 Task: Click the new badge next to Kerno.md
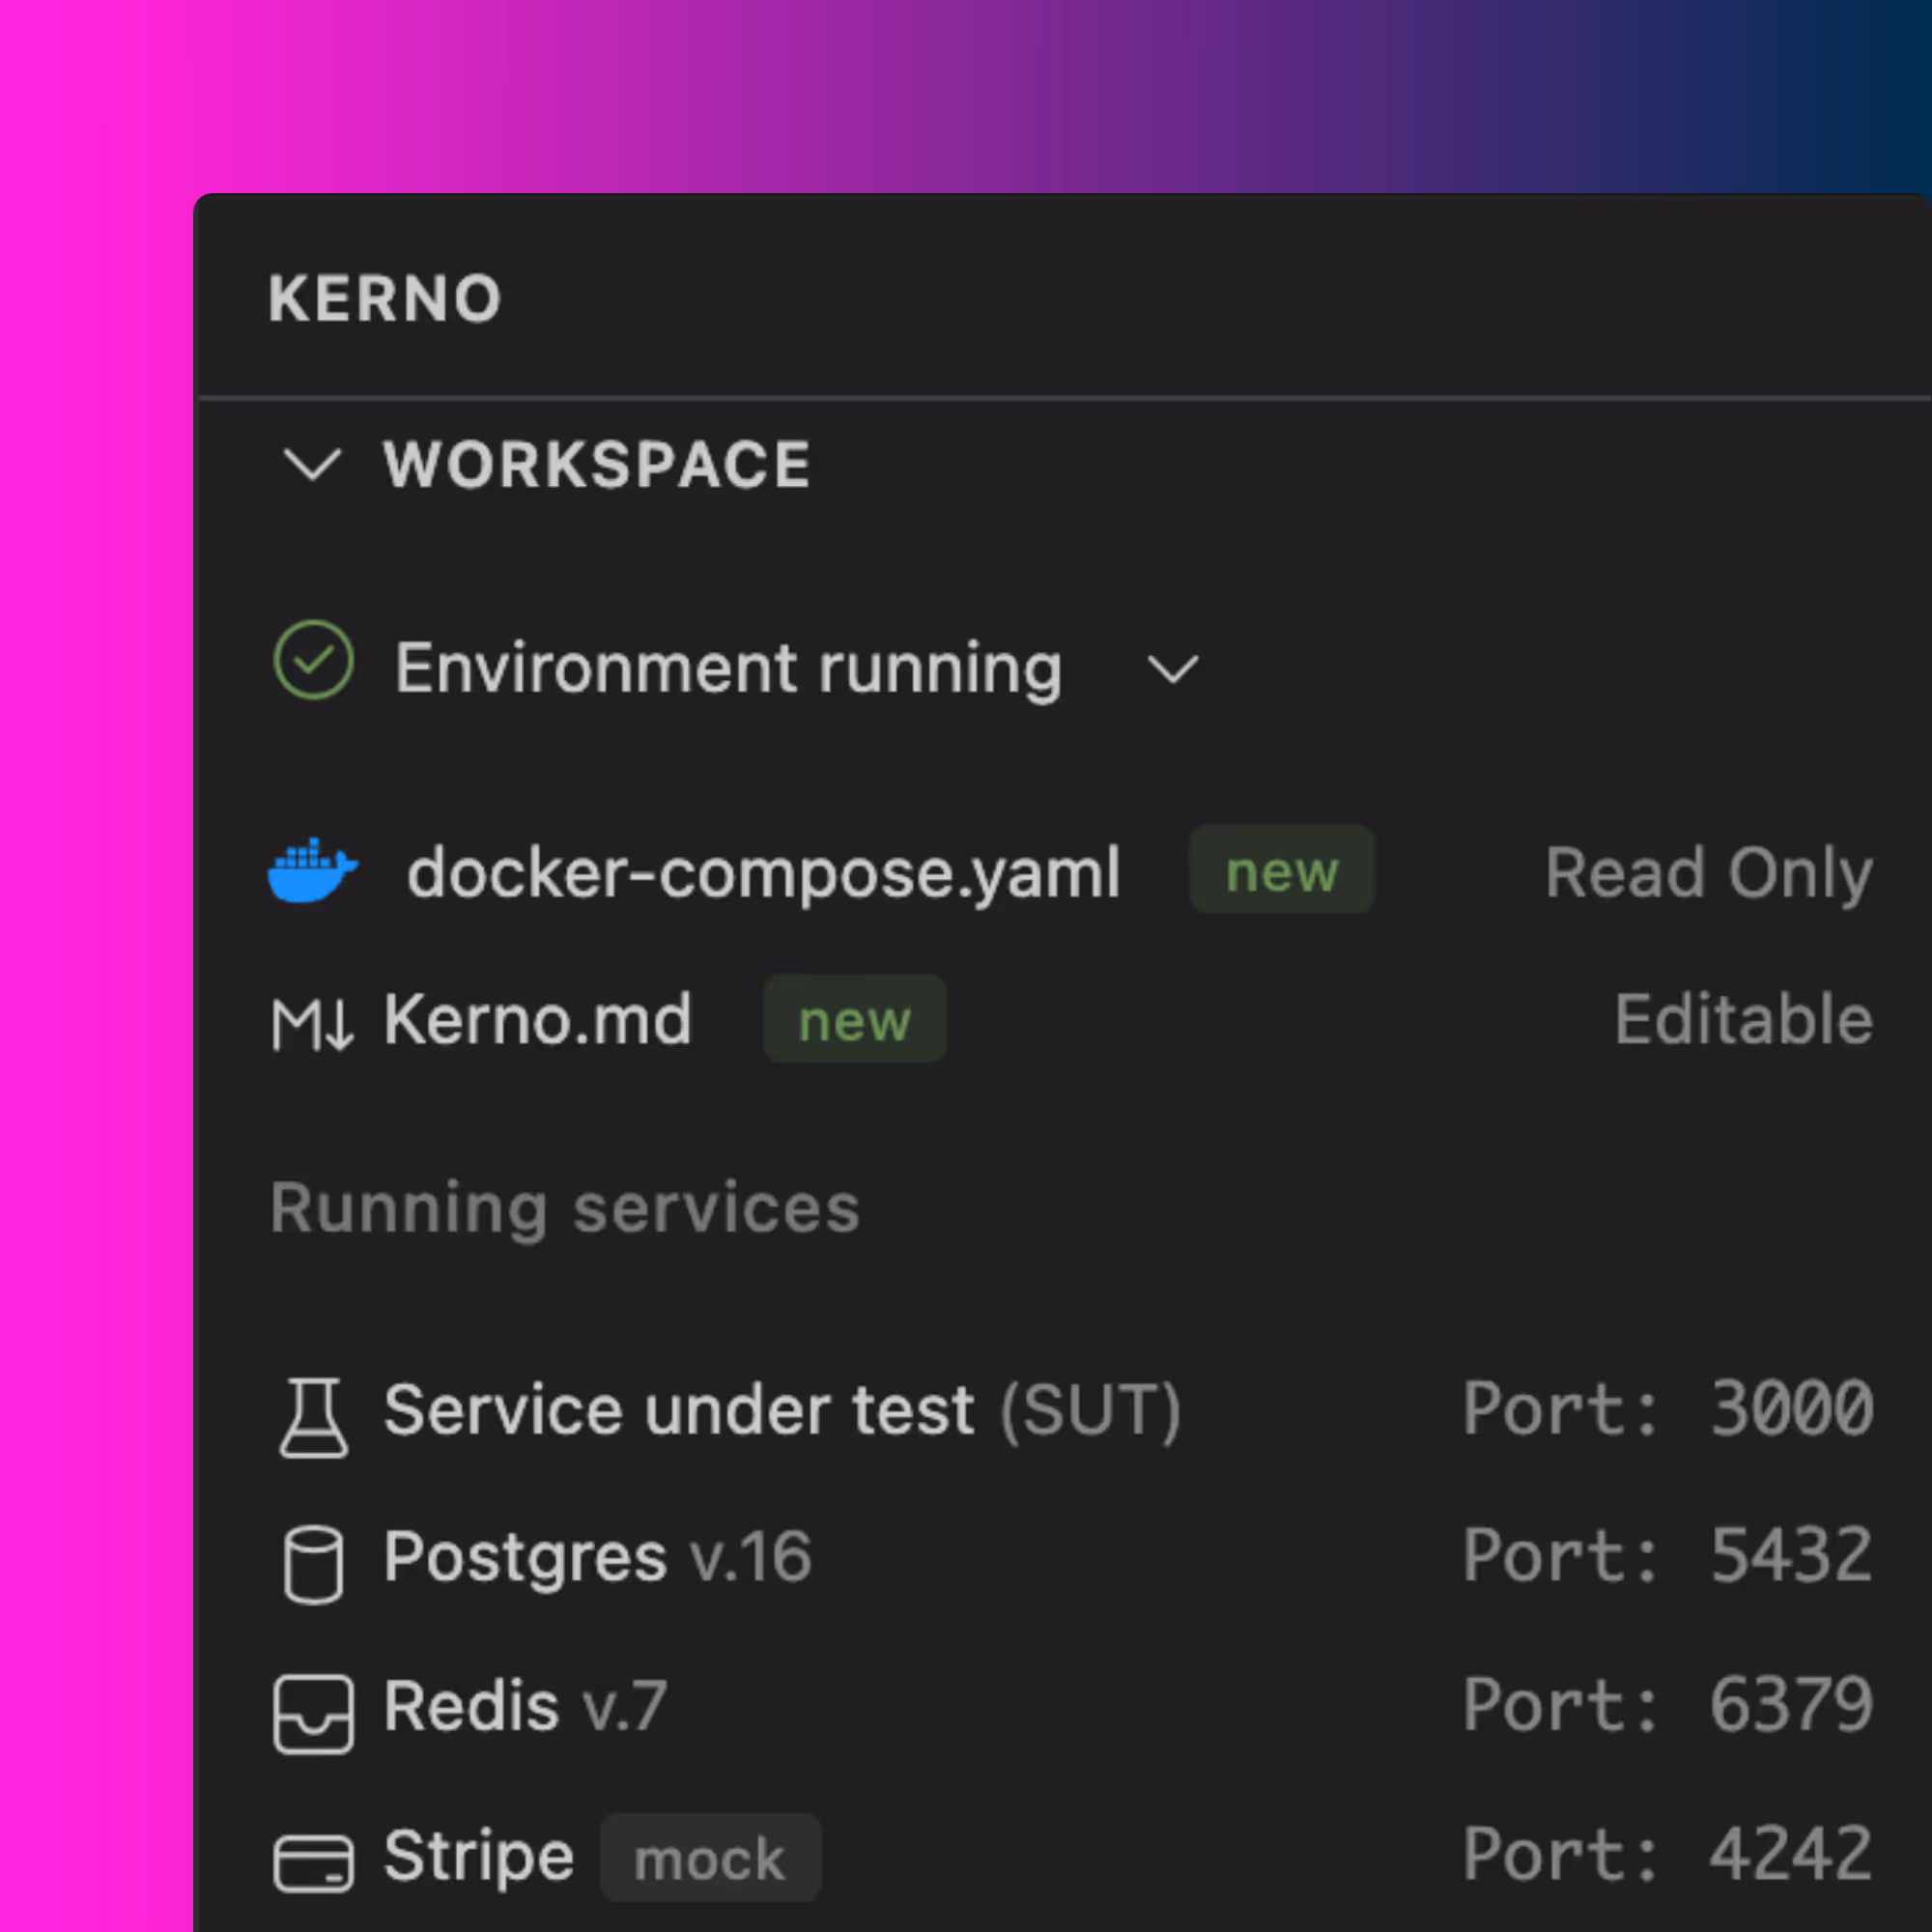tap(854, 1020)
